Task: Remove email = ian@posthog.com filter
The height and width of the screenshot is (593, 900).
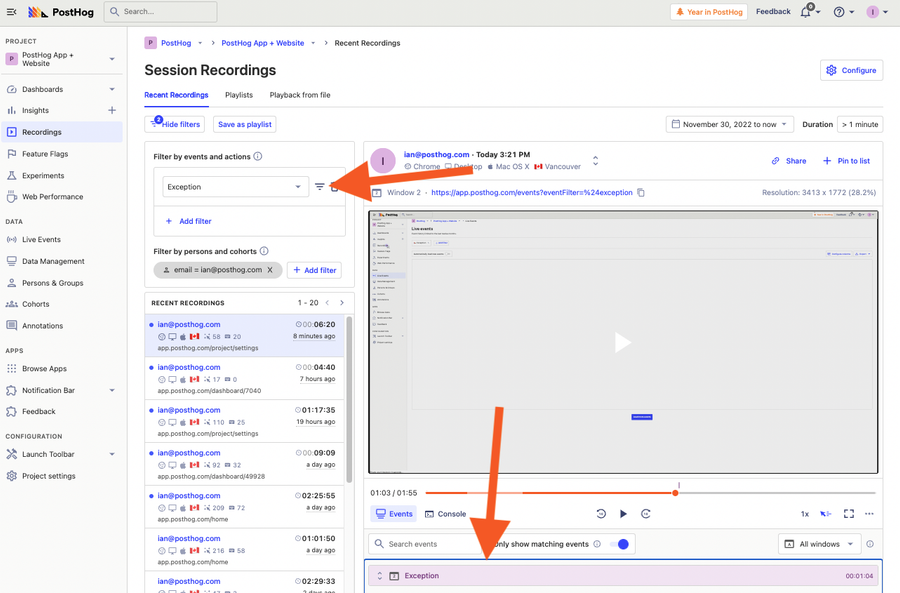Action: click(x=270, y=270)
